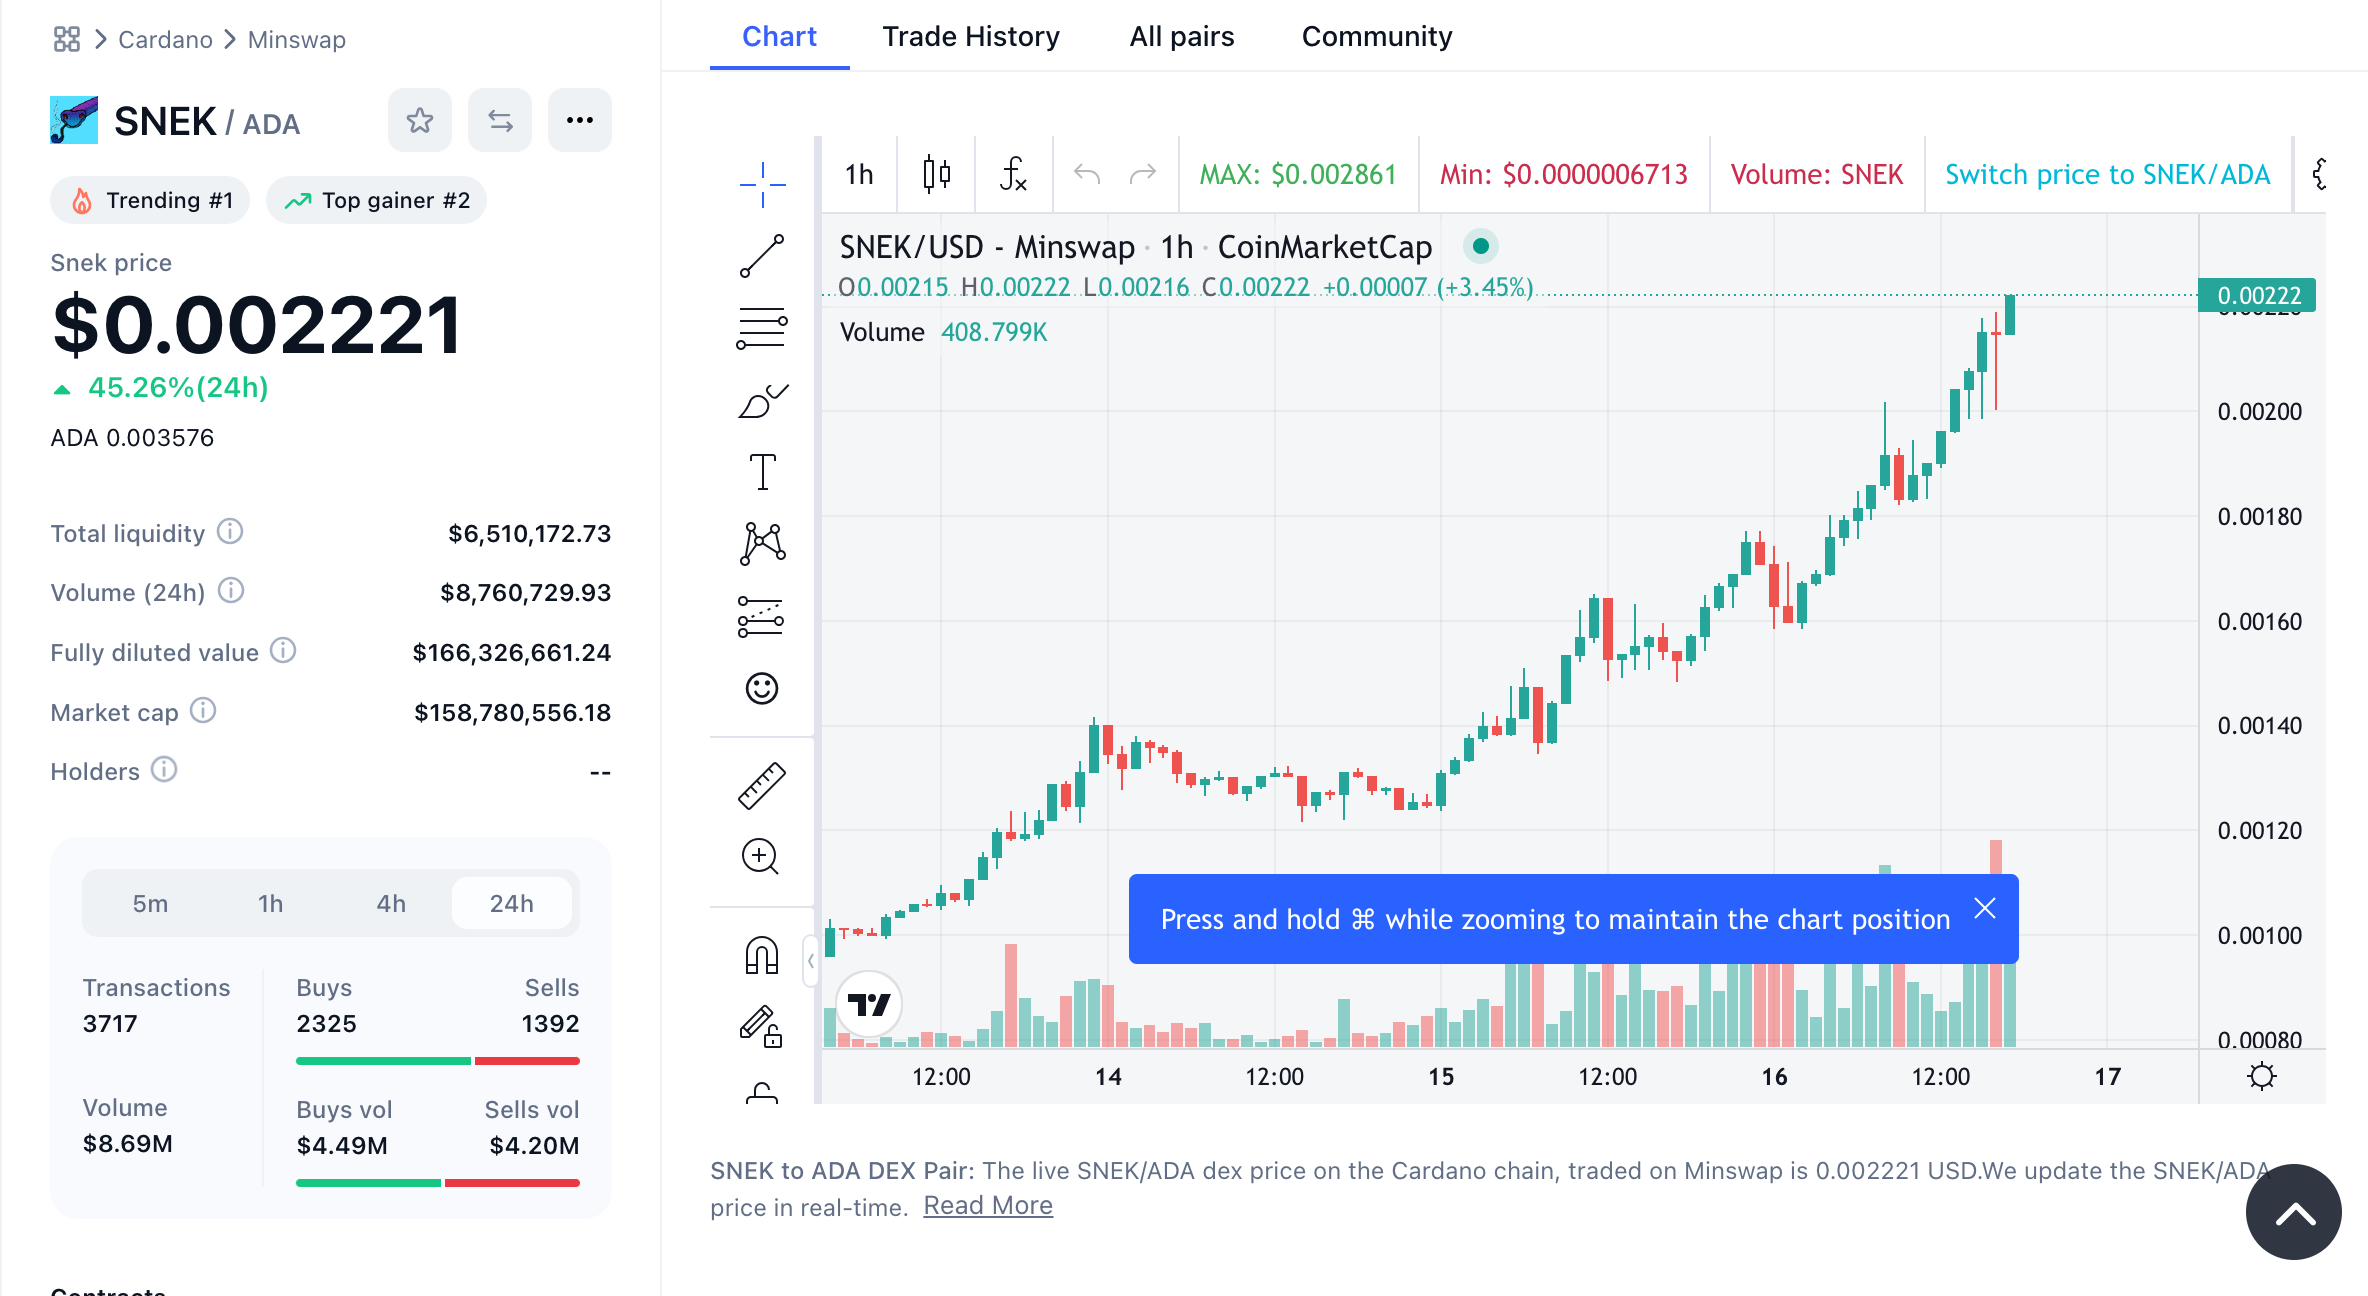Click the Top gainer #2 badge
This screenshot has height=1296, width=2368.
click(x=376, y=200)
